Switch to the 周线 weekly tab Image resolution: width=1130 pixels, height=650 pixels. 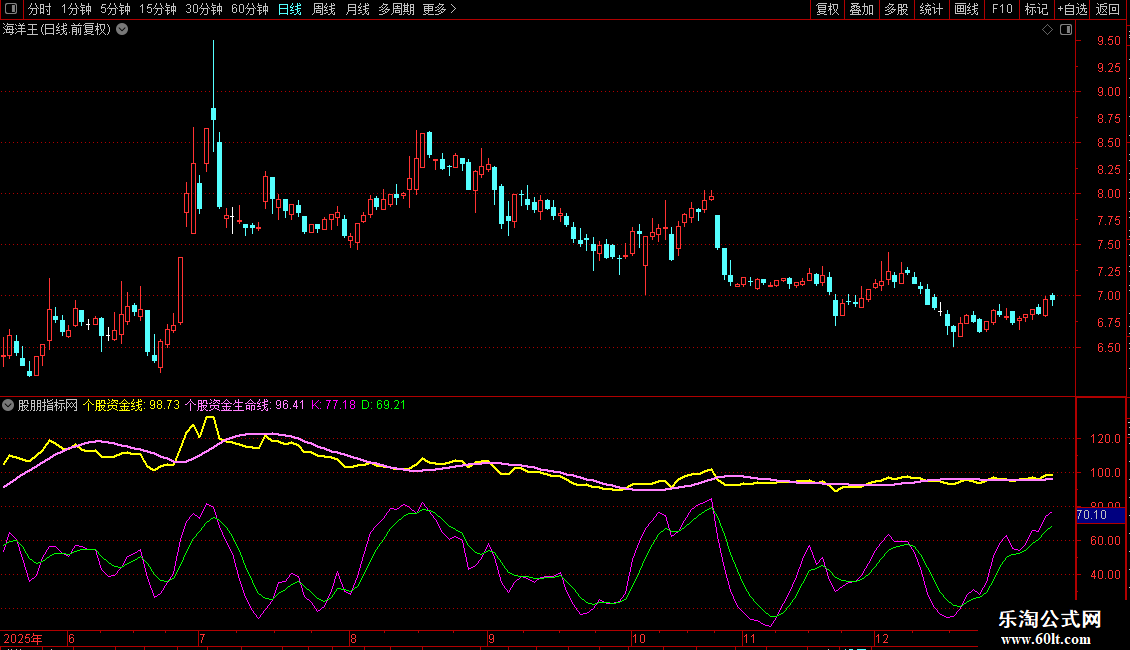pyautogui.click(x=324, y=9)
